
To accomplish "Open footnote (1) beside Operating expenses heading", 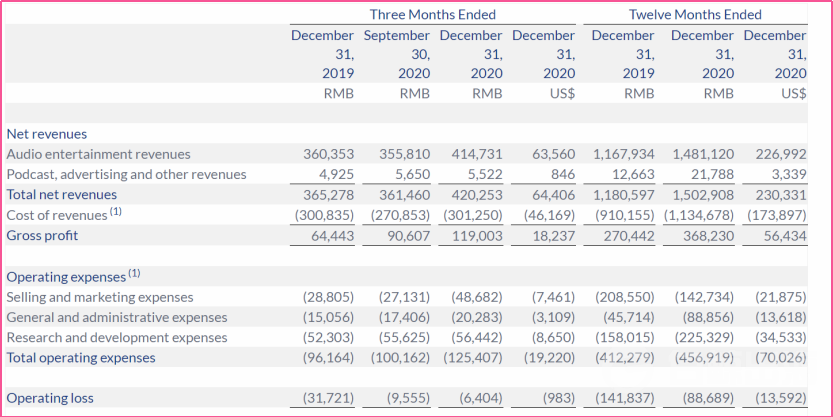I will pos(135,274).
